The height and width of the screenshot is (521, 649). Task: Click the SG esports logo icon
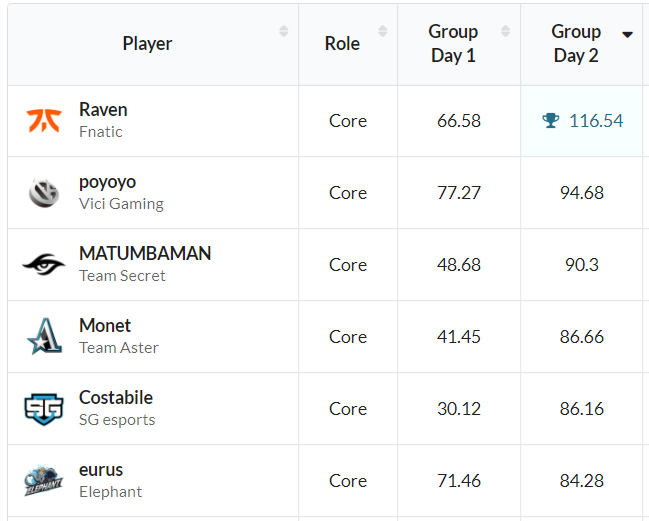(x=44, y=409)
